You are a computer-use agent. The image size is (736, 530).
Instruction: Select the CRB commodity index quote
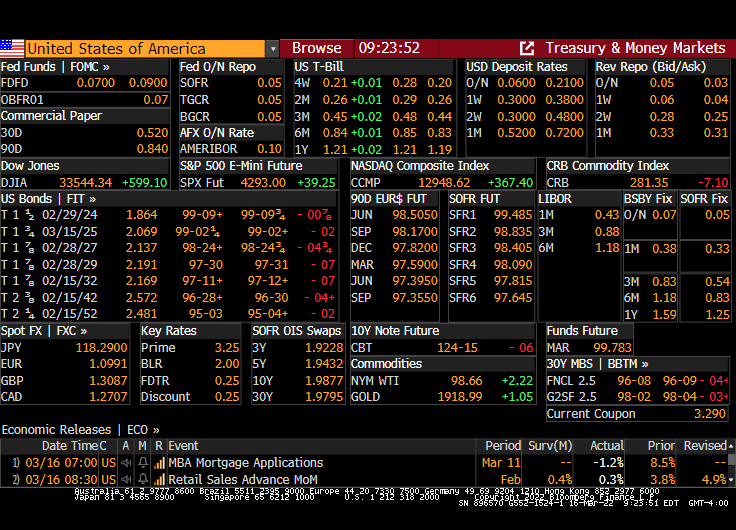pos(638,183)
